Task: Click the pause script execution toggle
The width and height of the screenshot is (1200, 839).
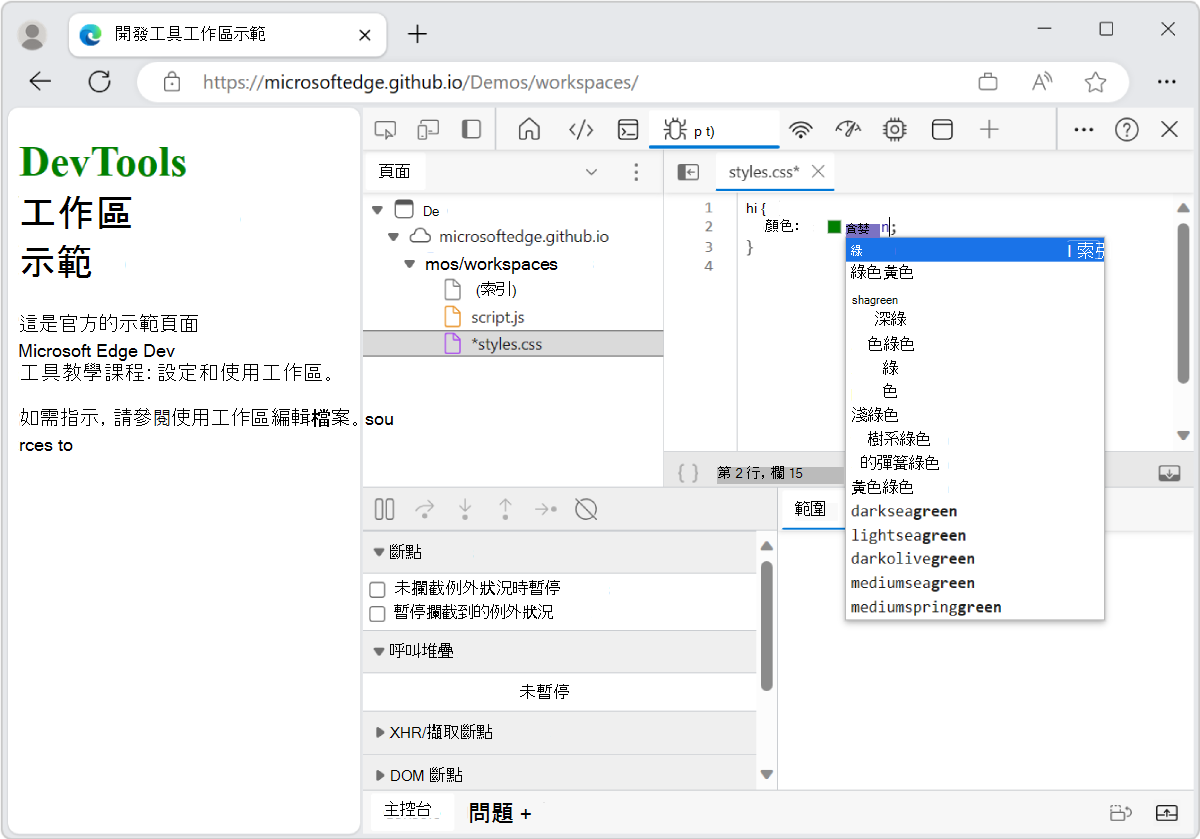Action: point(384,509)
